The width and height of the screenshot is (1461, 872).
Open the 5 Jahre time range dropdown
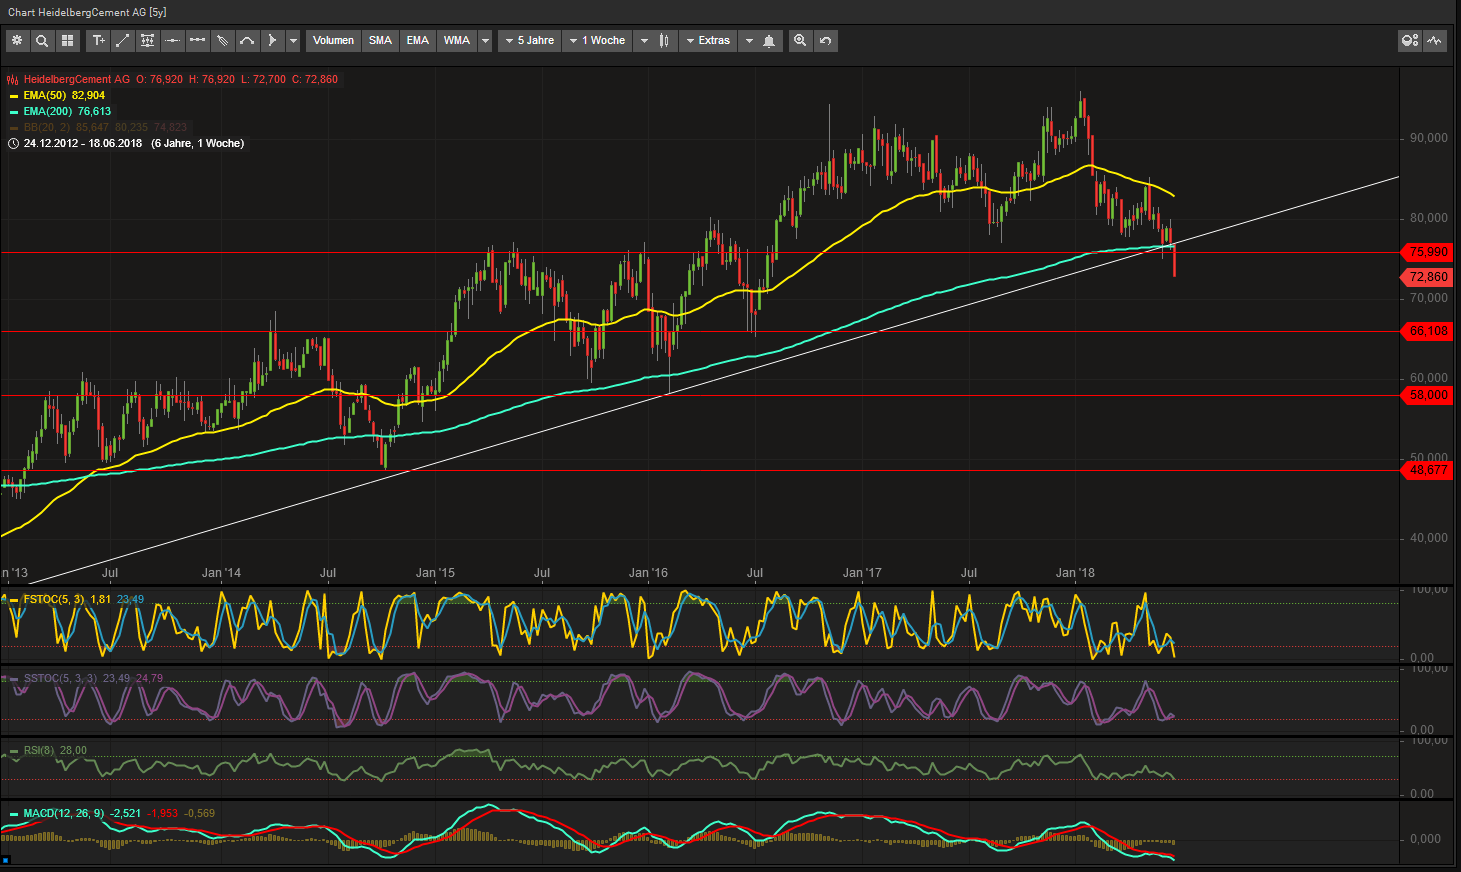coord(530,41)
